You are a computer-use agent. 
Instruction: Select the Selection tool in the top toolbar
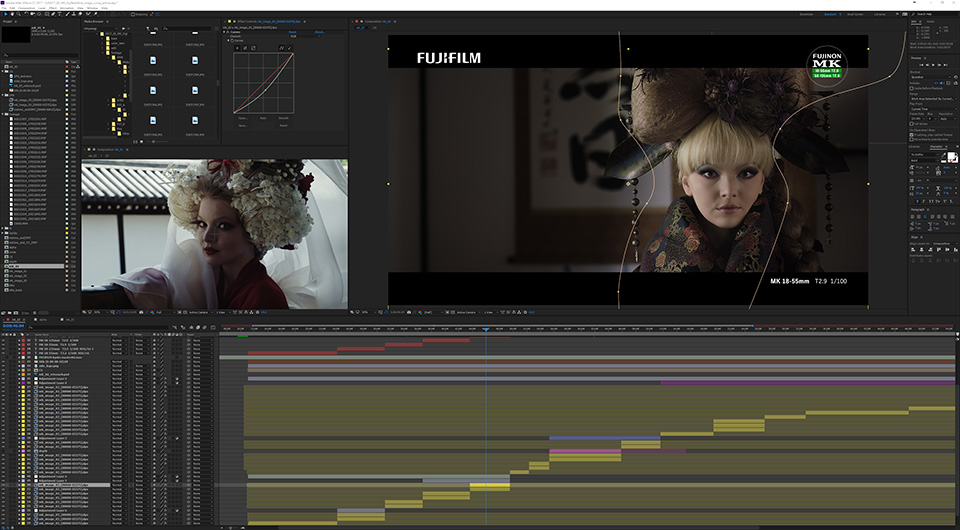[x=5, y=15]
